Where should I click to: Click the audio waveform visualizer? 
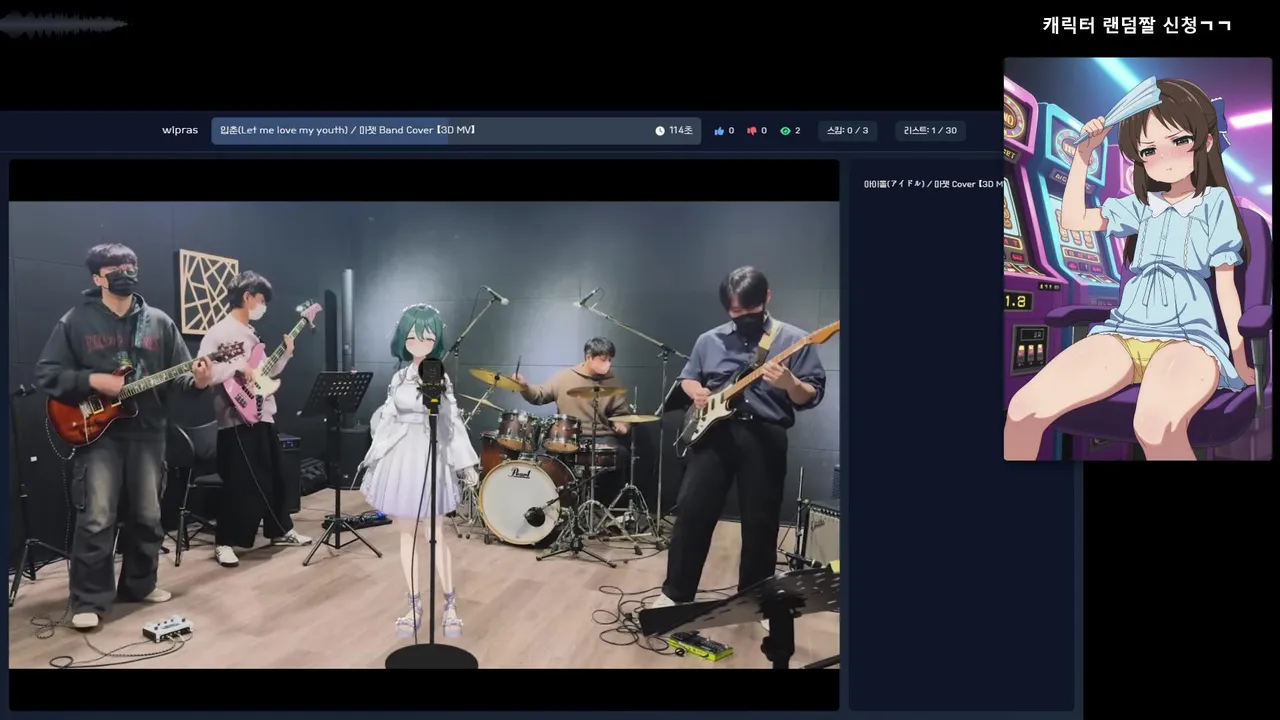click(63, 25)
